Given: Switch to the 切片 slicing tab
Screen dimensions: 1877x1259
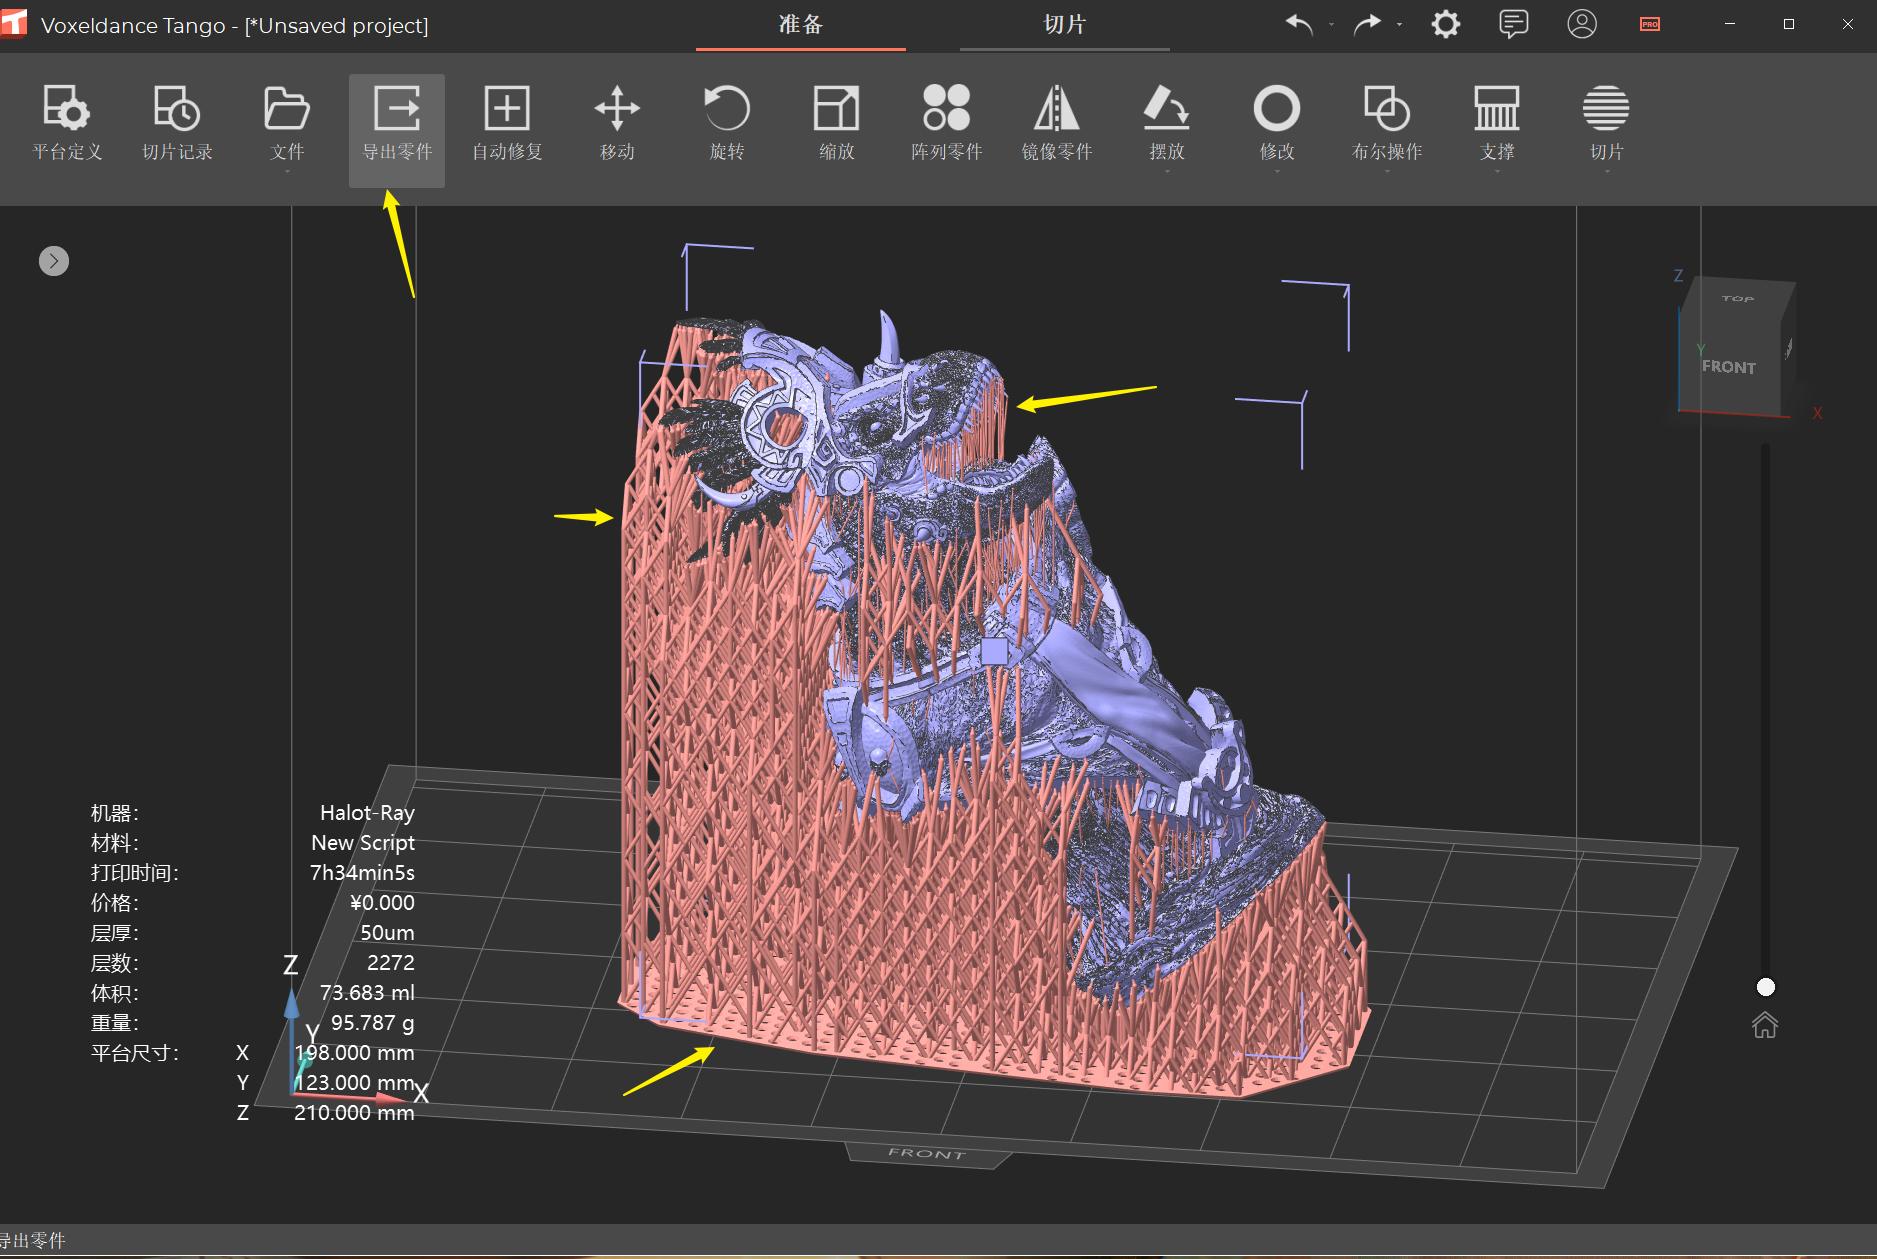Looking at the screenshot, I should (x=1064, y=25).
